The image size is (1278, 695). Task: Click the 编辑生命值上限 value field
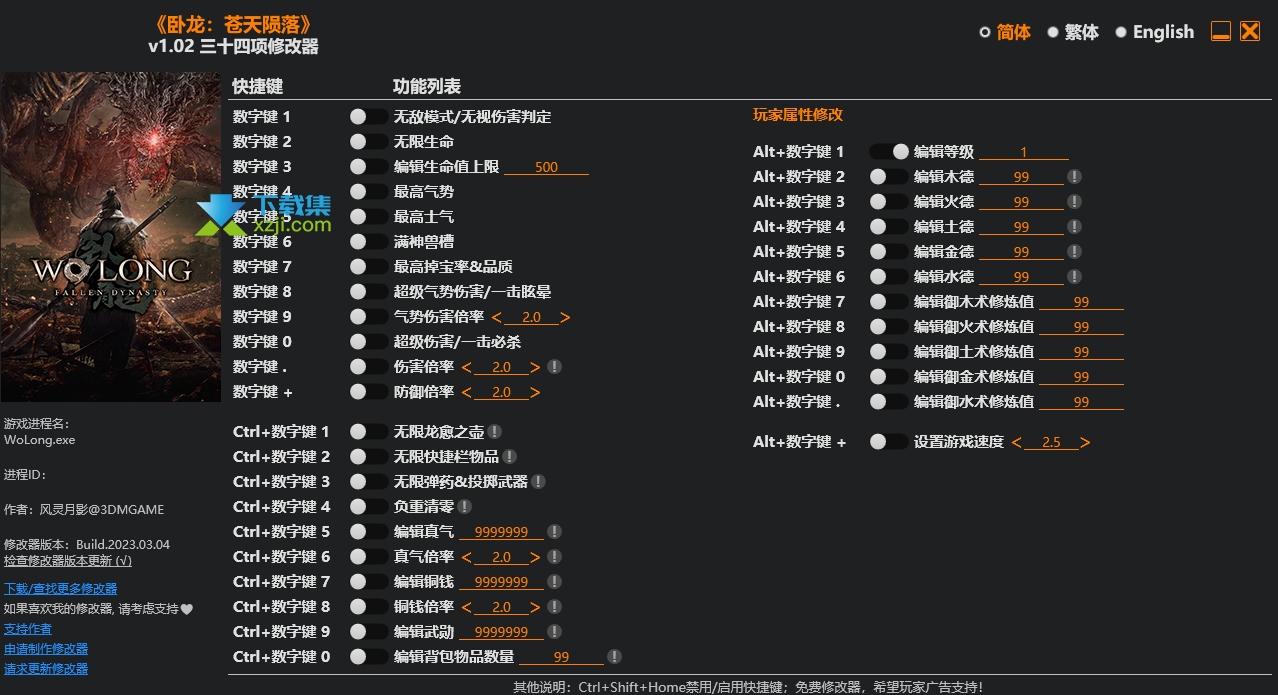(x=546, y=167)
